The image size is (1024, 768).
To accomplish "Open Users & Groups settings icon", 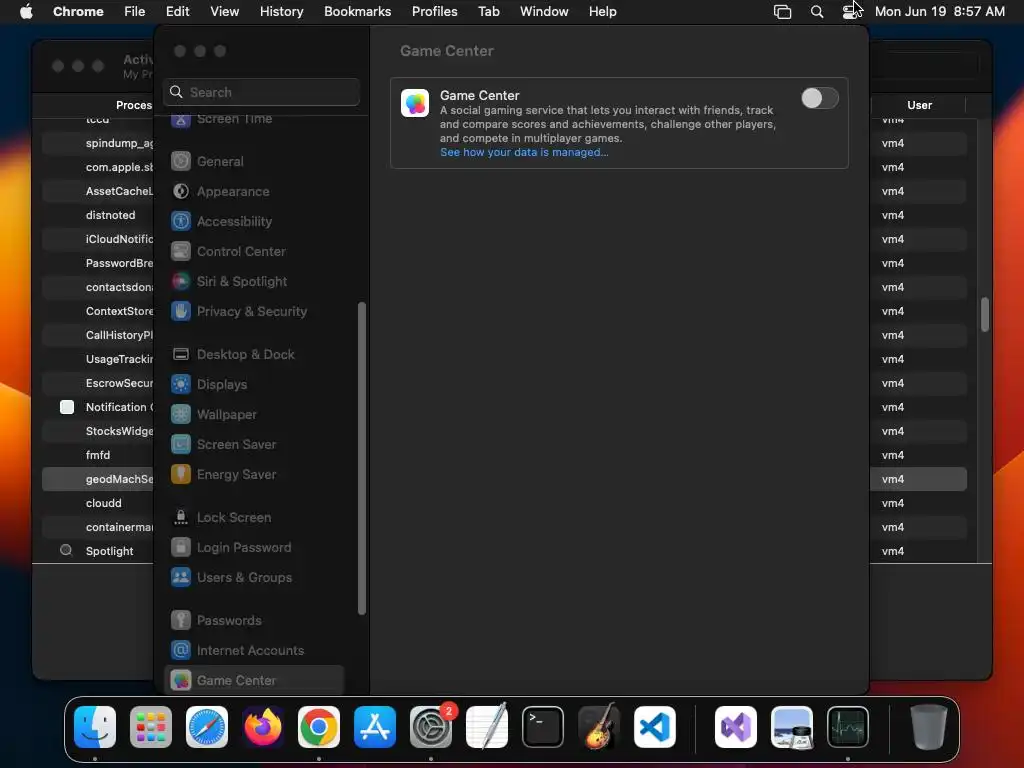I will (x=181, y=578).
